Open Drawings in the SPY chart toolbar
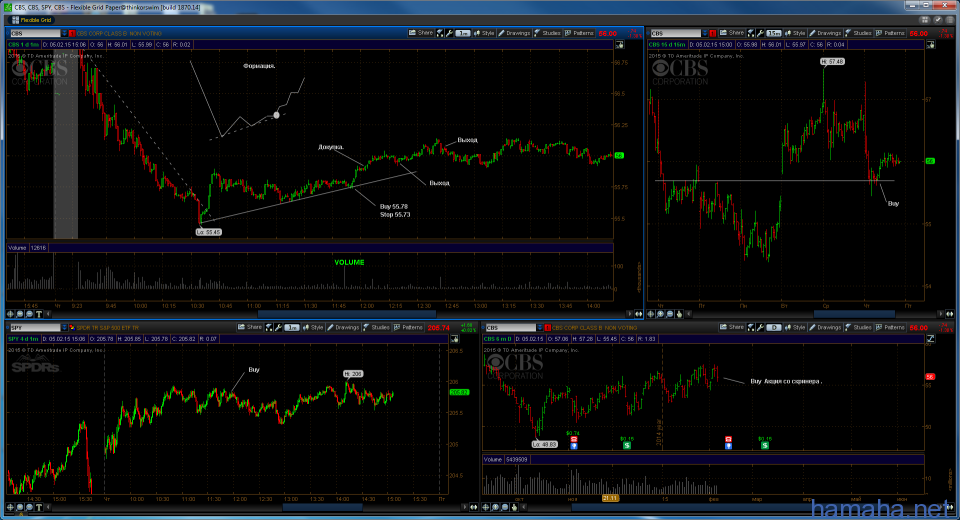960x520 pixels. pos(343,328)
